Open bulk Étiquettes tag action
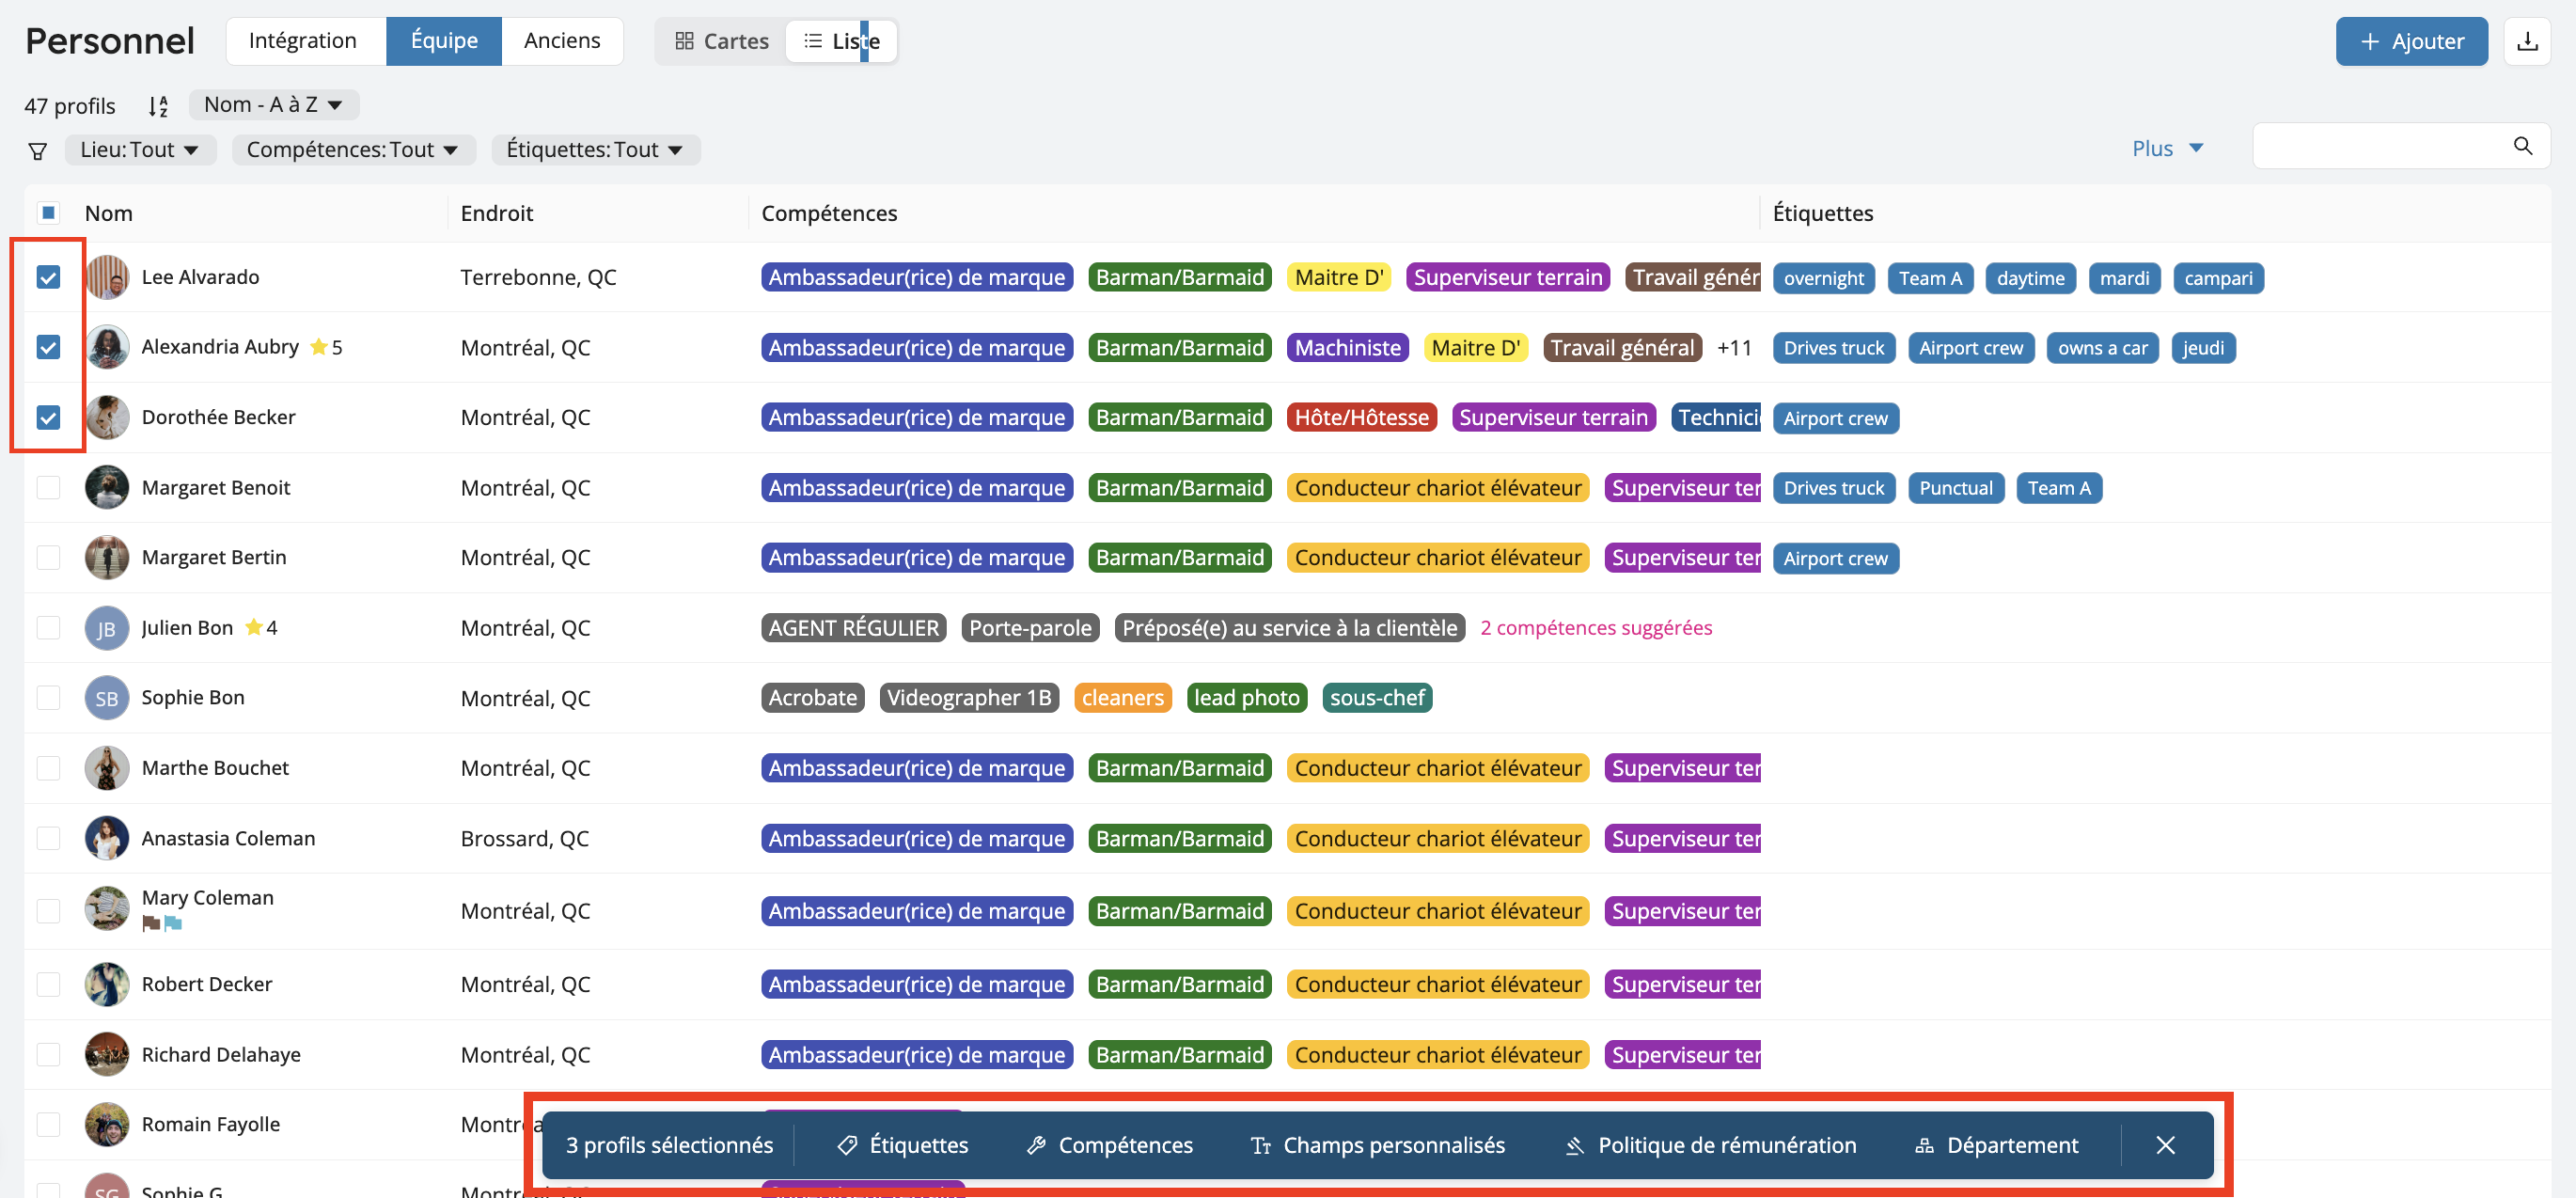 pos(902,1145)
